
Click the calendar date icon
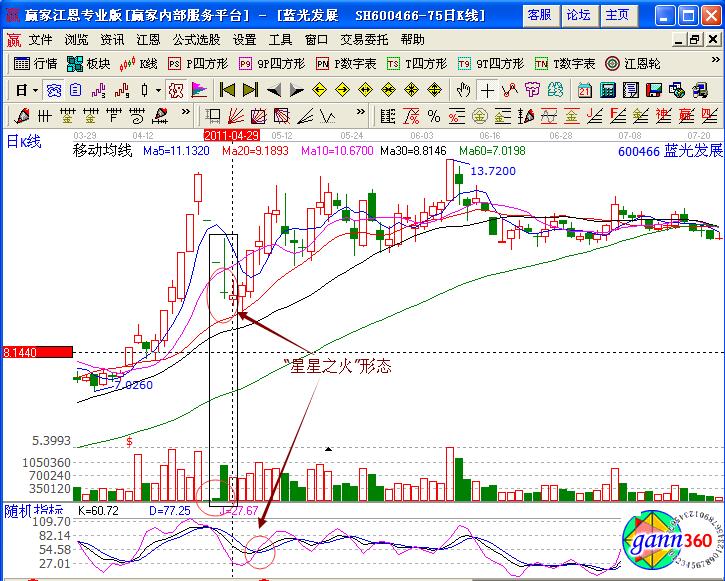(584, 89)
